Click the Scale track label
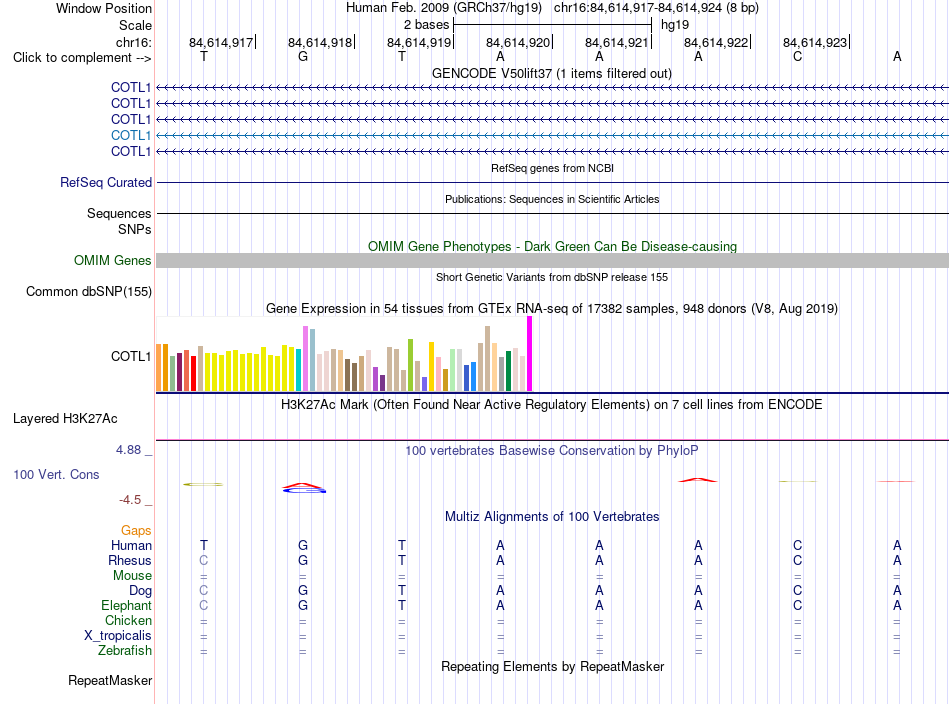The image size is (950, 704). tap(135, 25)
